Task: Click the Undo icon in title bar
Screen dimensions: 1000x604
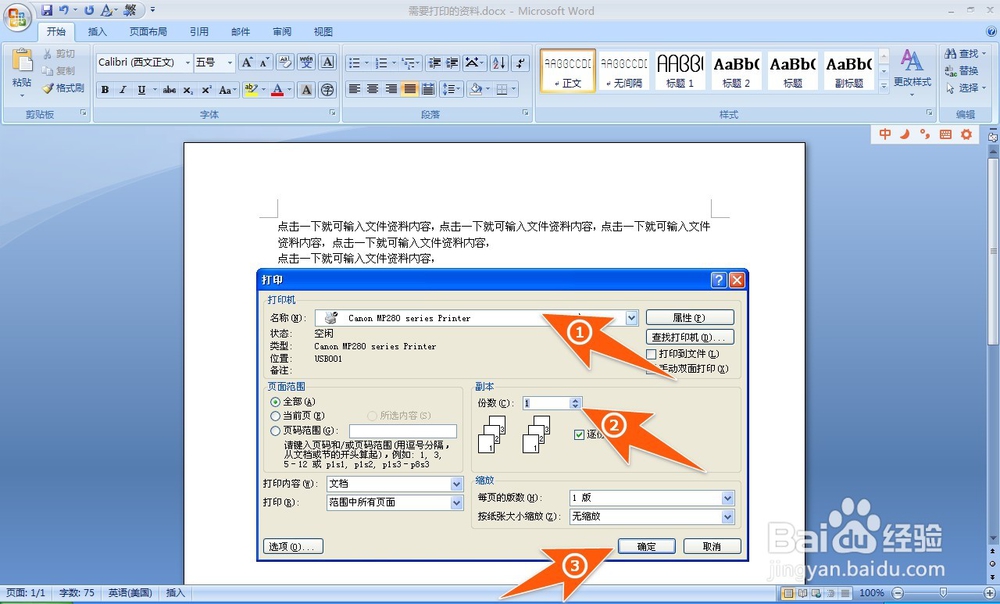Action: click(x=64, y=10)
